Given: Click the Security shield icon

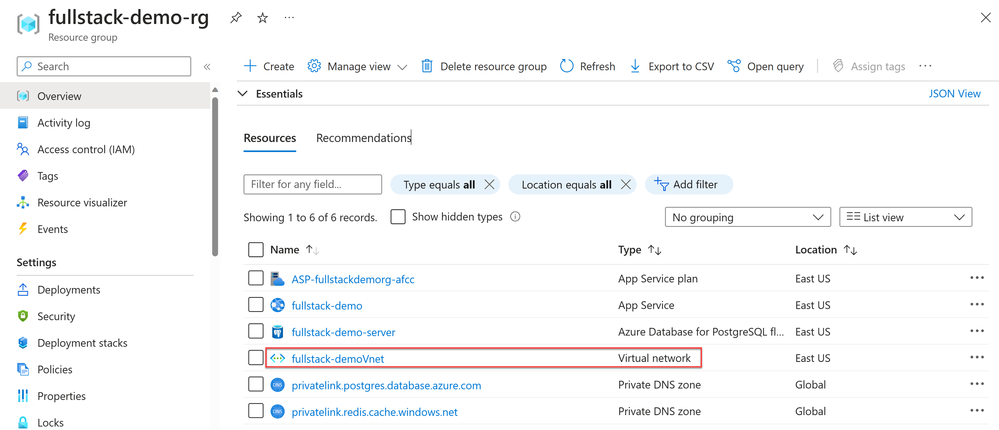Looking at the screenshot, I should click(x=24, y=317).
